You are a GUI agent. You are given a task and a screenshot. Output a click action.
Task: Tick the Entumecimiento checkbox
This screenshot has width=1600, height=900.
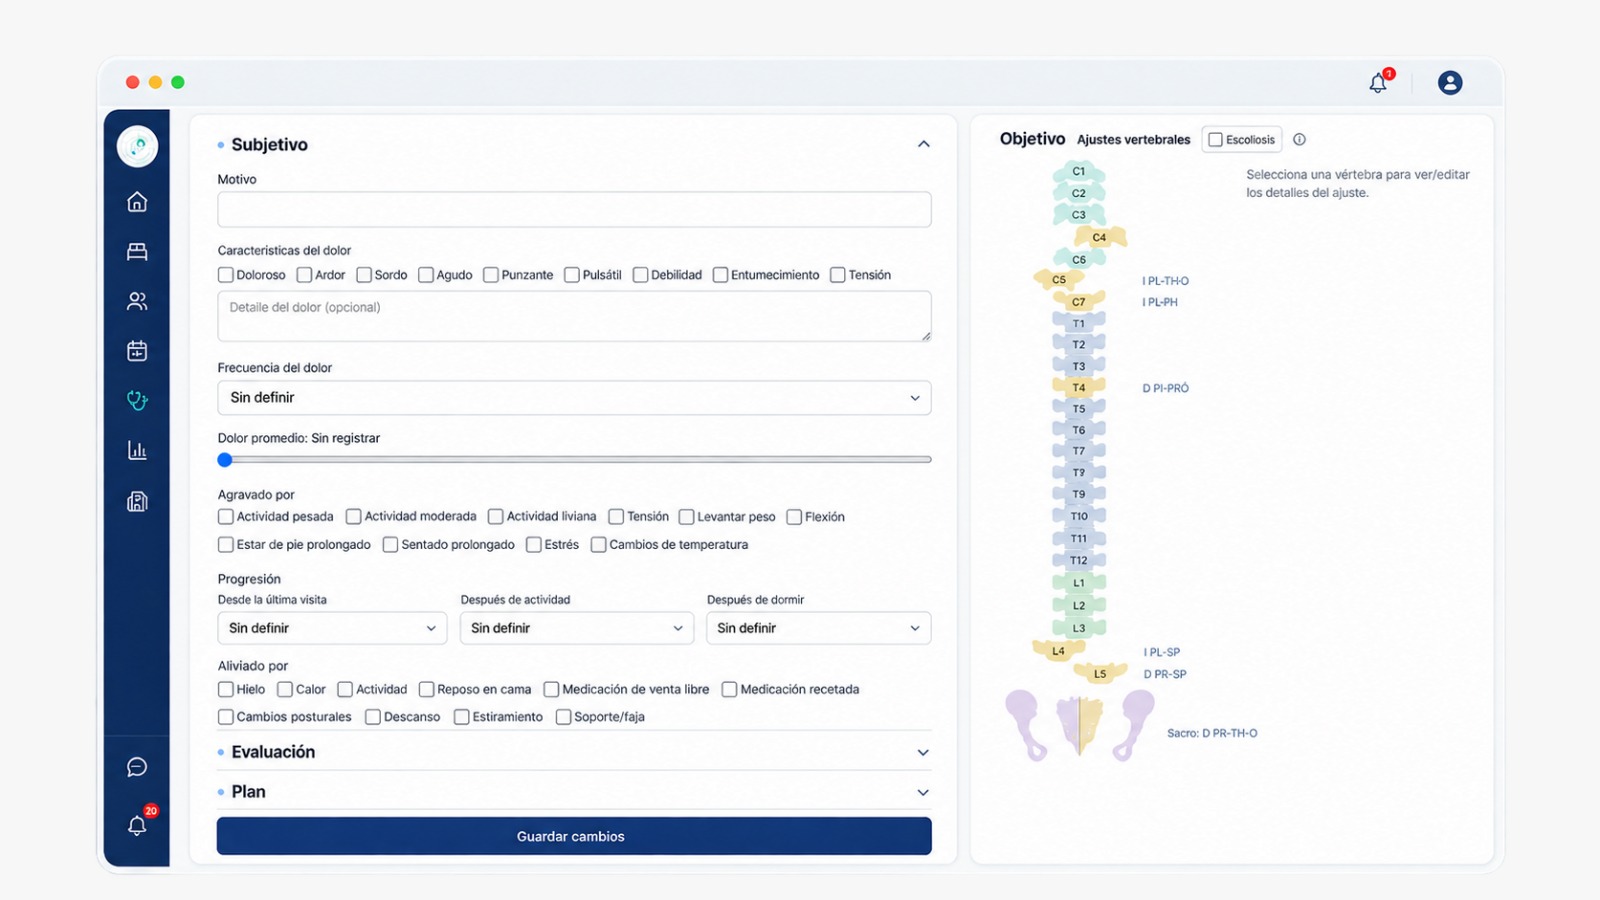click(x=720, y=275)
